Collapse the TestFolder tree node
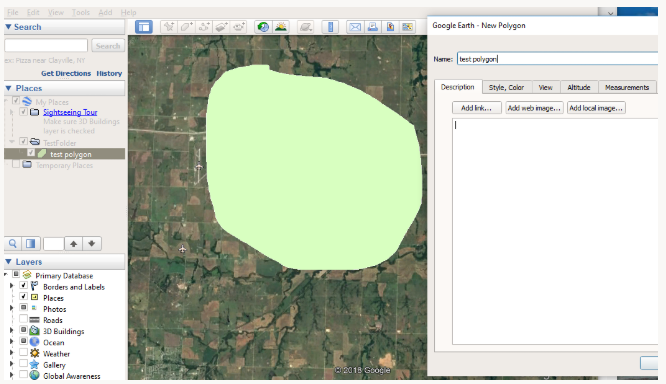Viewport: 666px width, 384px height. pyautogui.click(x=12, y=141)
